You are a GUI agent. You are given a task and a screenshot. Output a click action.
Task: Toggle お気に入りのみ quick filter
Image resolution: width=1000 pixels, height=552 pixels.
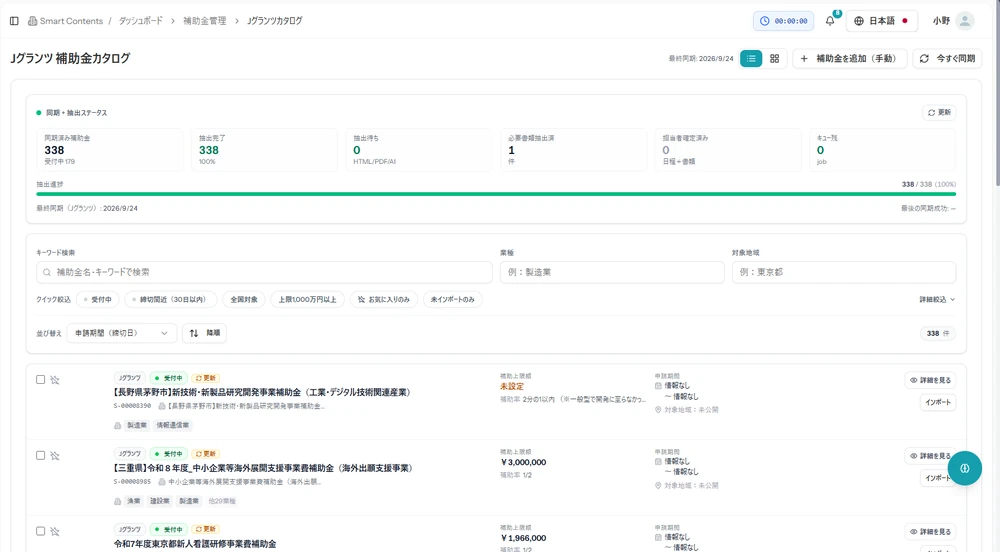pyautogui.click(x=384, y=300)
